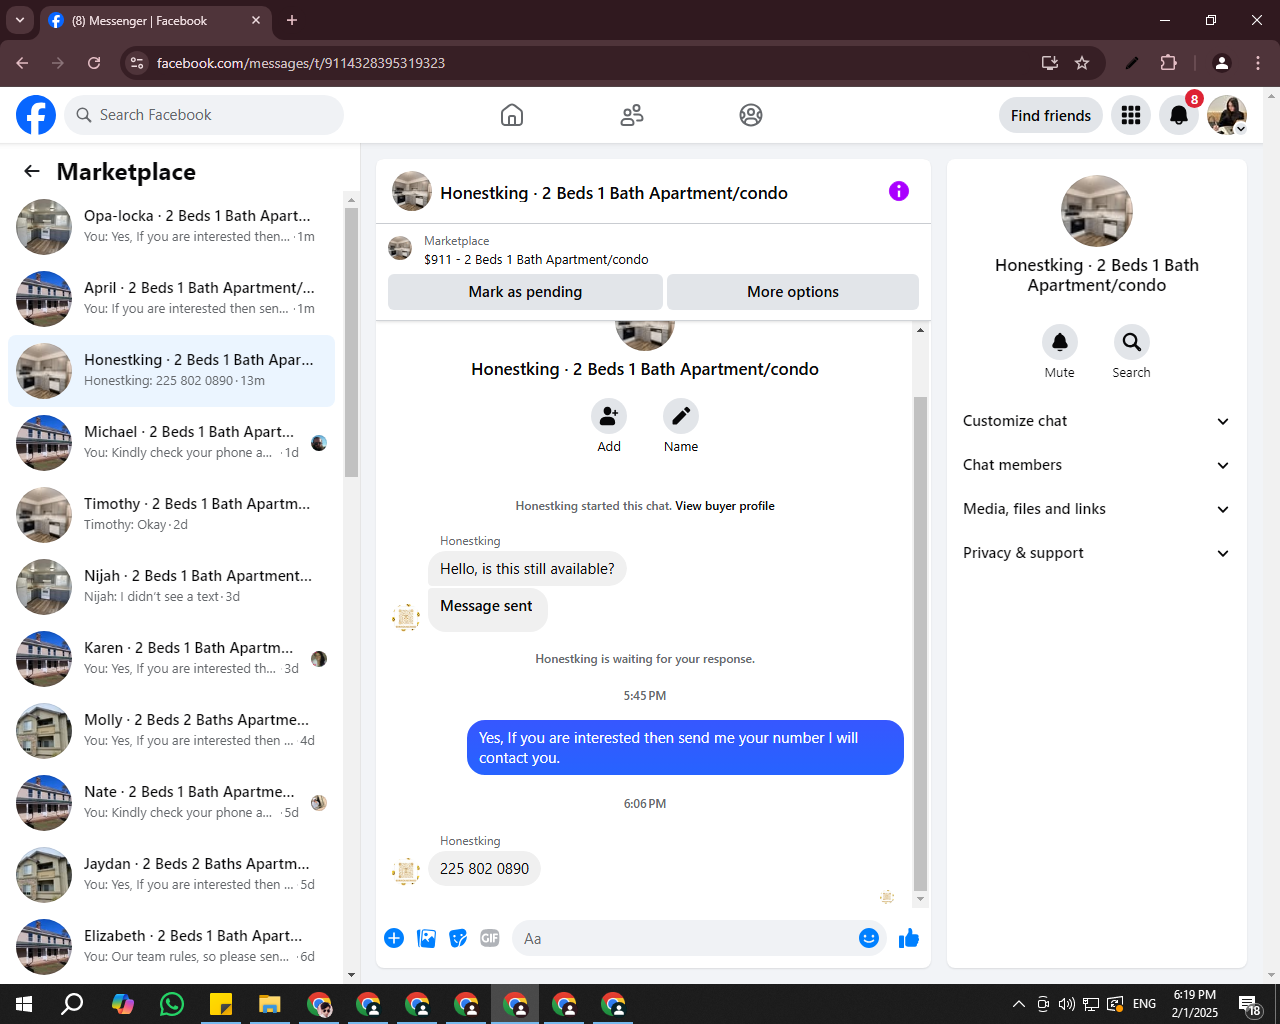Open Chrome three-dot menu

coord(1258,63)
